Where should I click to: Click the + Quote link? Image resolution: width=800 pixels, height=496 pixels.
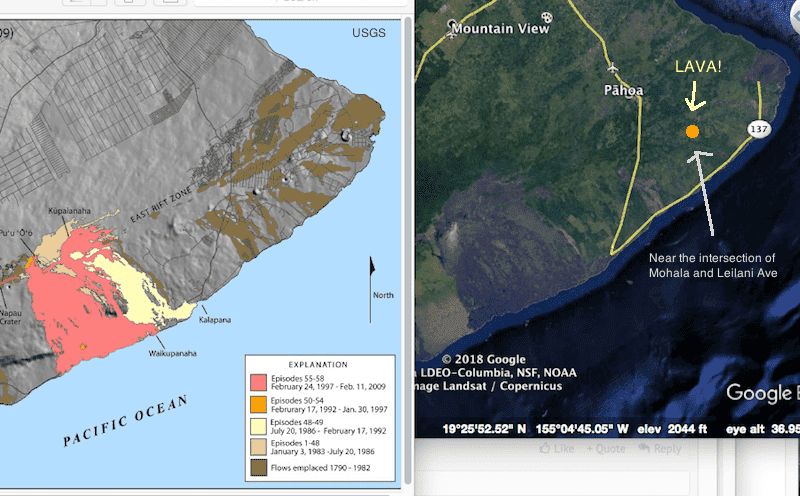pos(606,449)
